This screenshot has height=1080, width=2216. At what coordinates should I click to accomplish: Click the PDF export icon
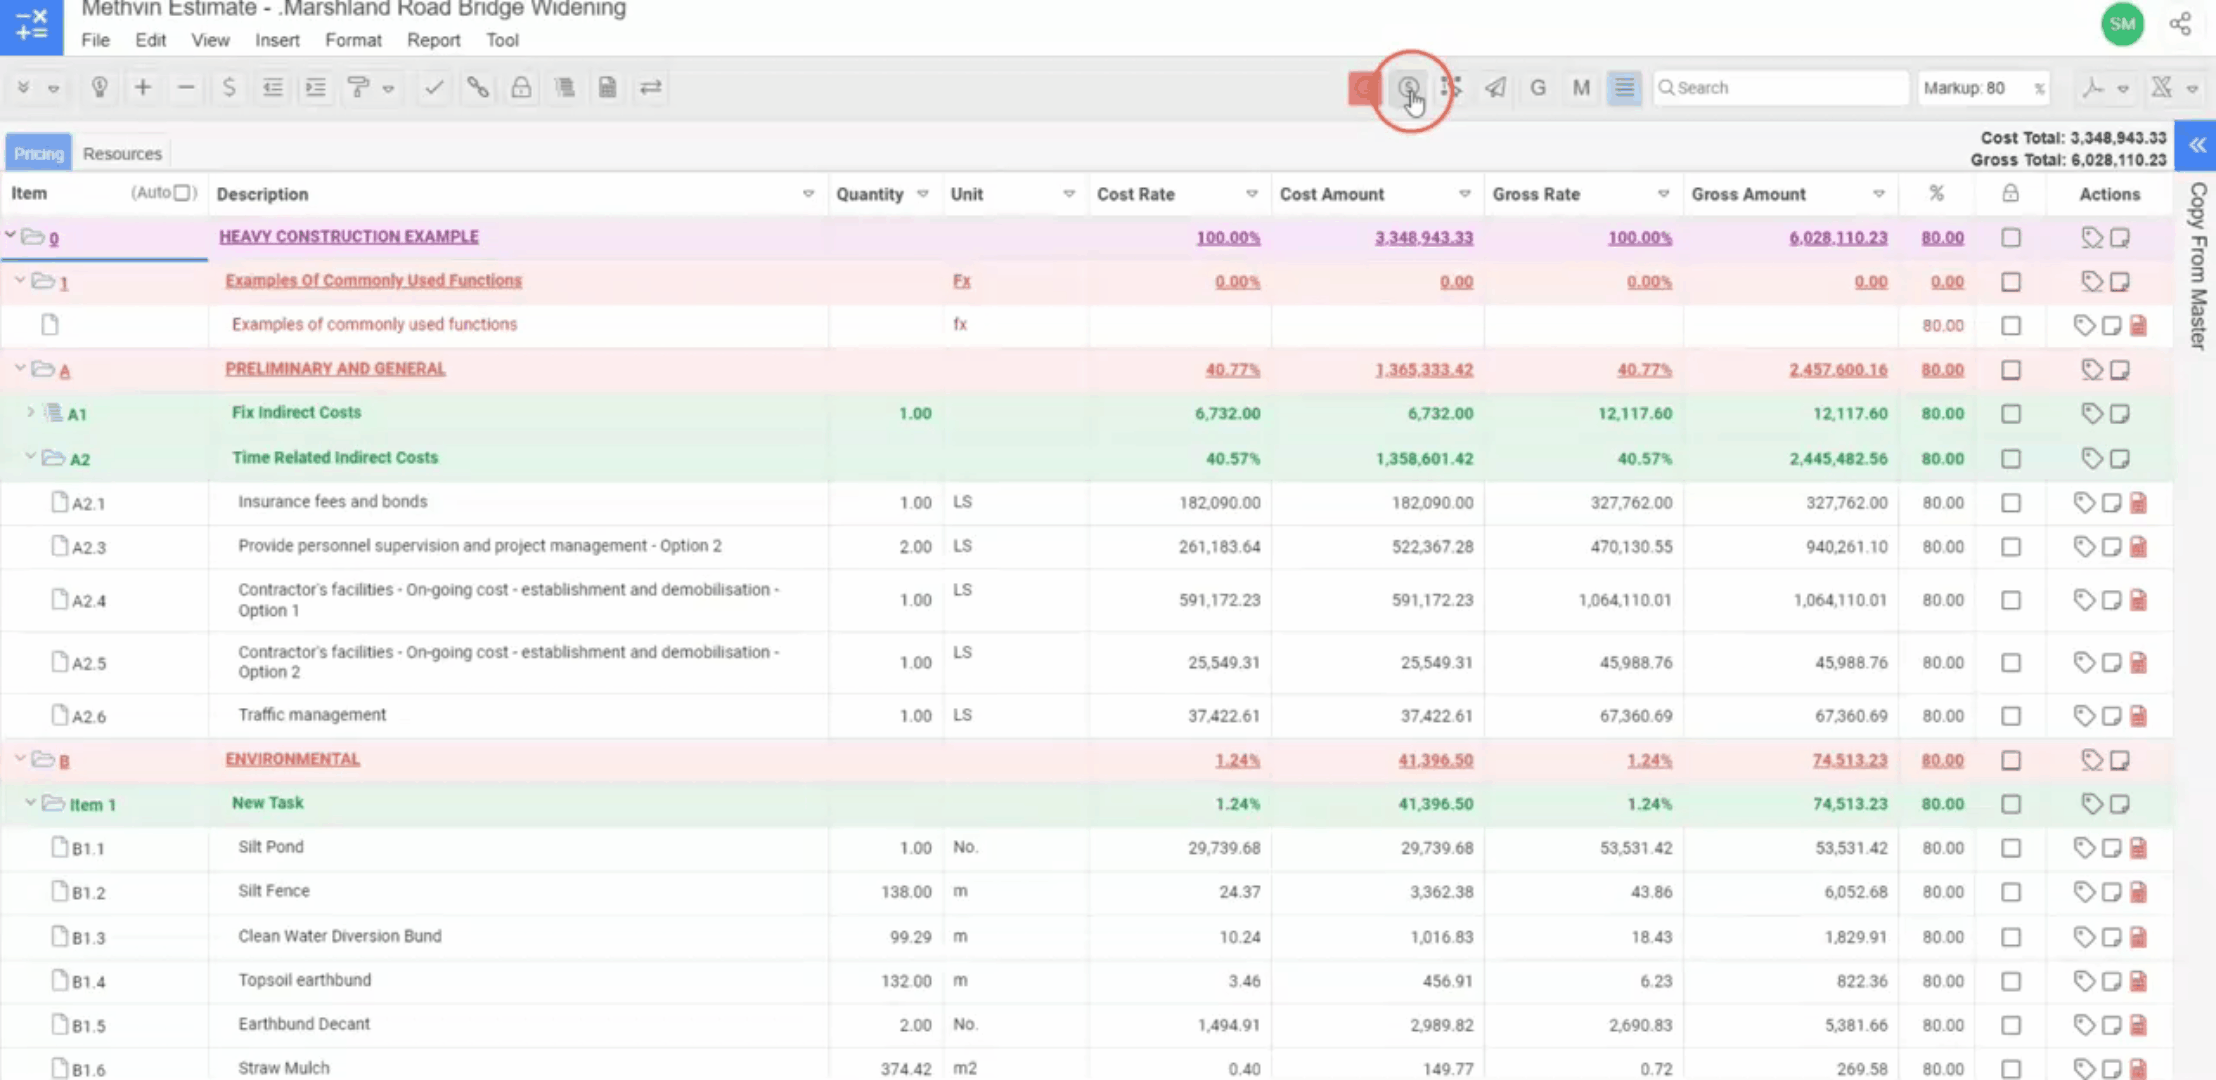tap(2093, 88)
